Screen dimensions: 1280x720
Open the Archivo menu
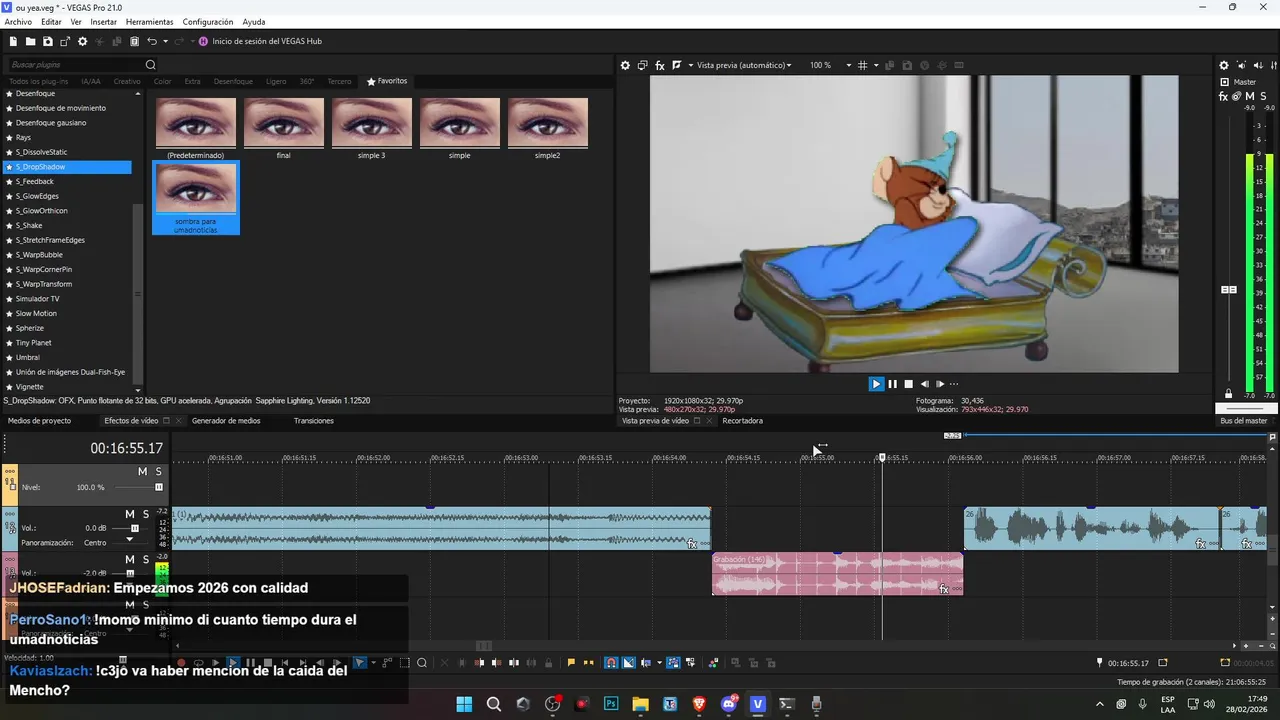coord(18,21)
